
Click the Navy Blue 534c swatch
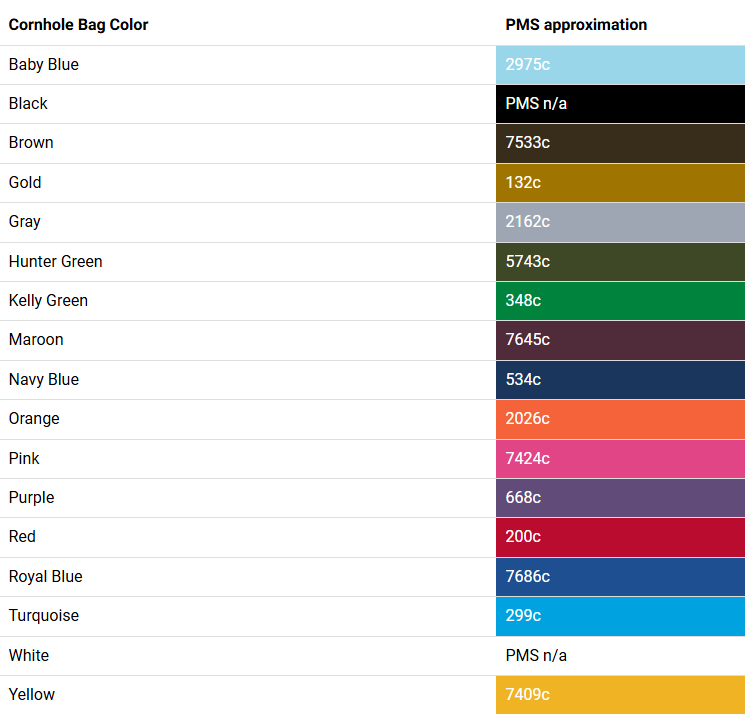pos(621,380)
